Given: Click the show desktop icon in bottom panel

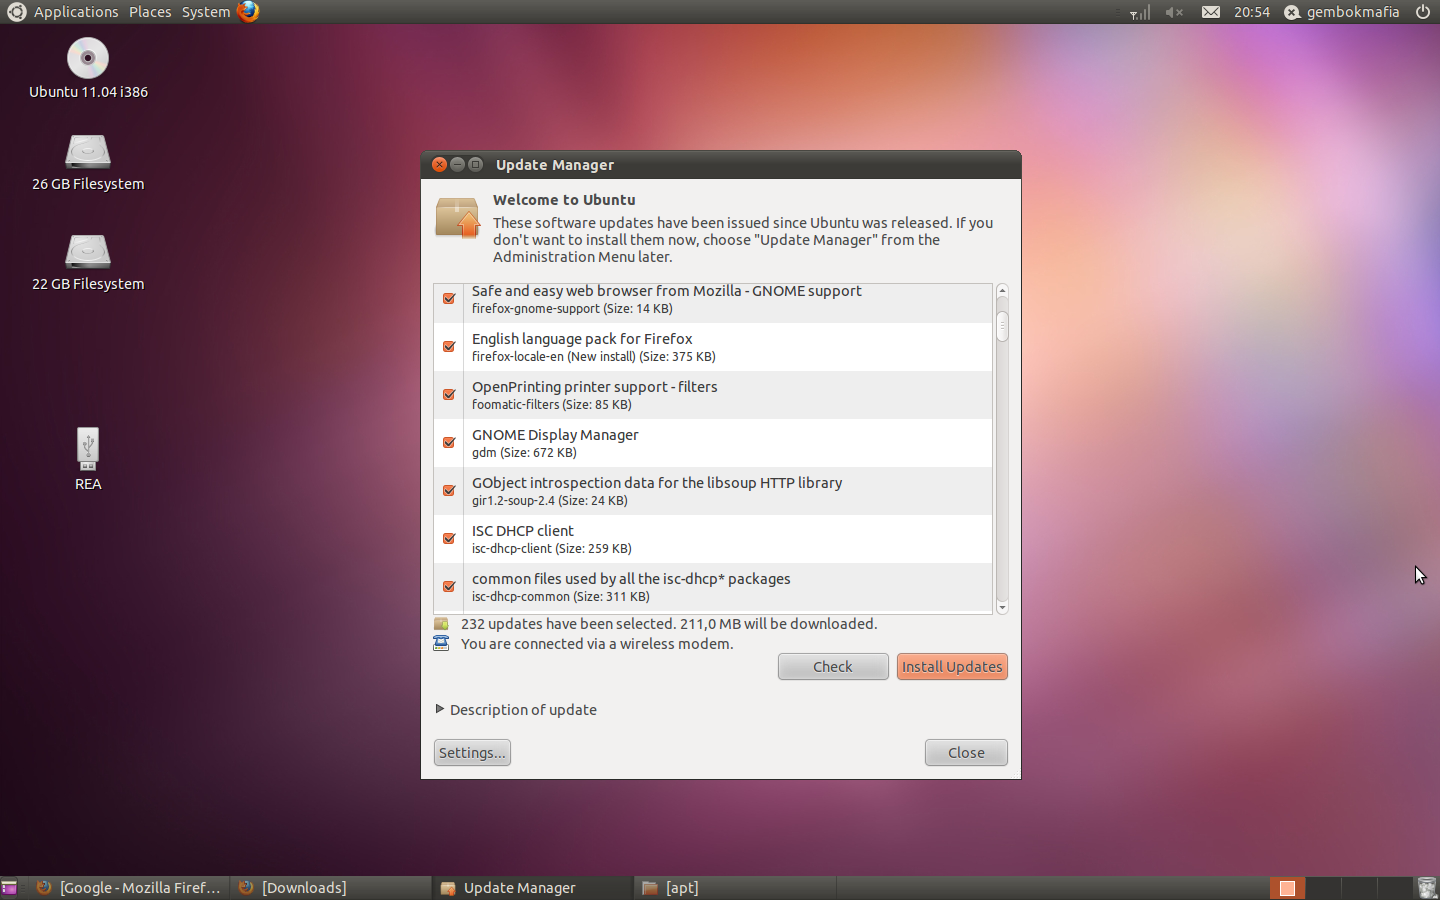Looking at the screenshot, I should click(x=9, y=888).
